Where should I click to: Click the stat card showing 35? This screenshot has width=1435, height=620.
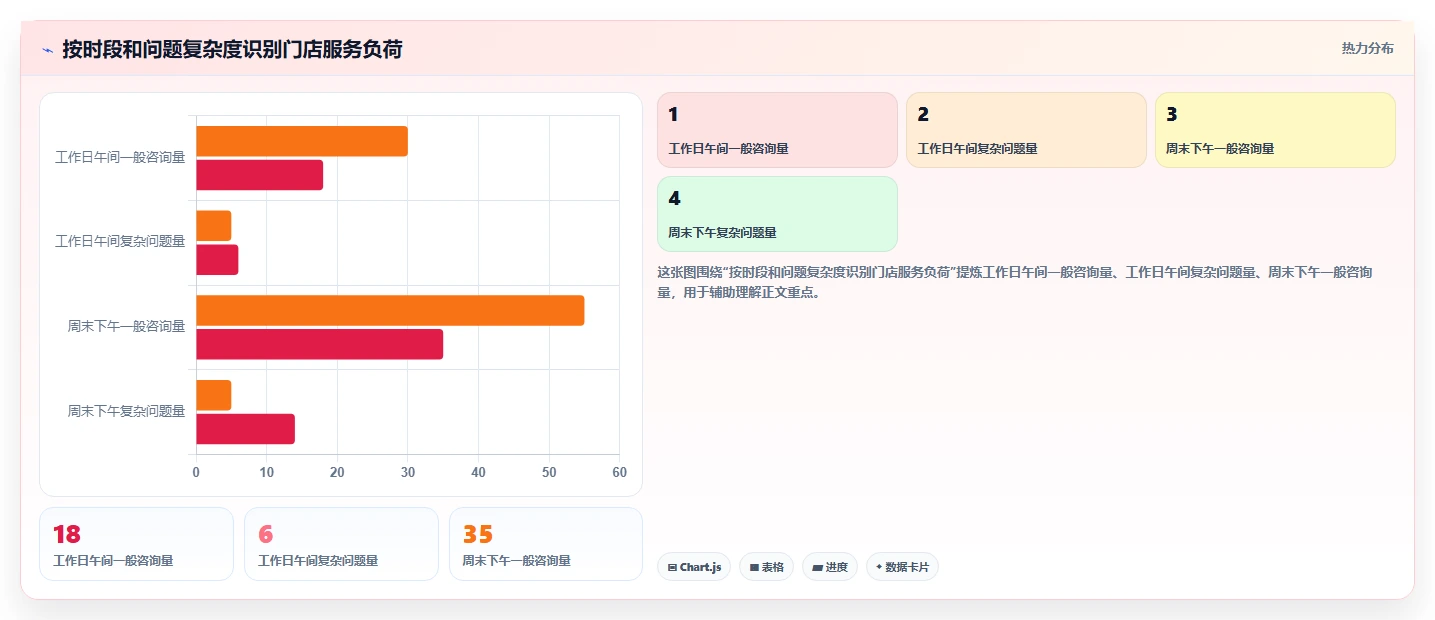point(546,544)
